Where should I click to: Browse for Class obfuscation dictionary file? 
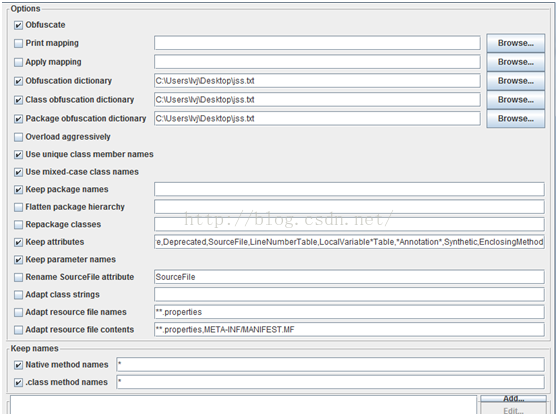coord(516,100)
